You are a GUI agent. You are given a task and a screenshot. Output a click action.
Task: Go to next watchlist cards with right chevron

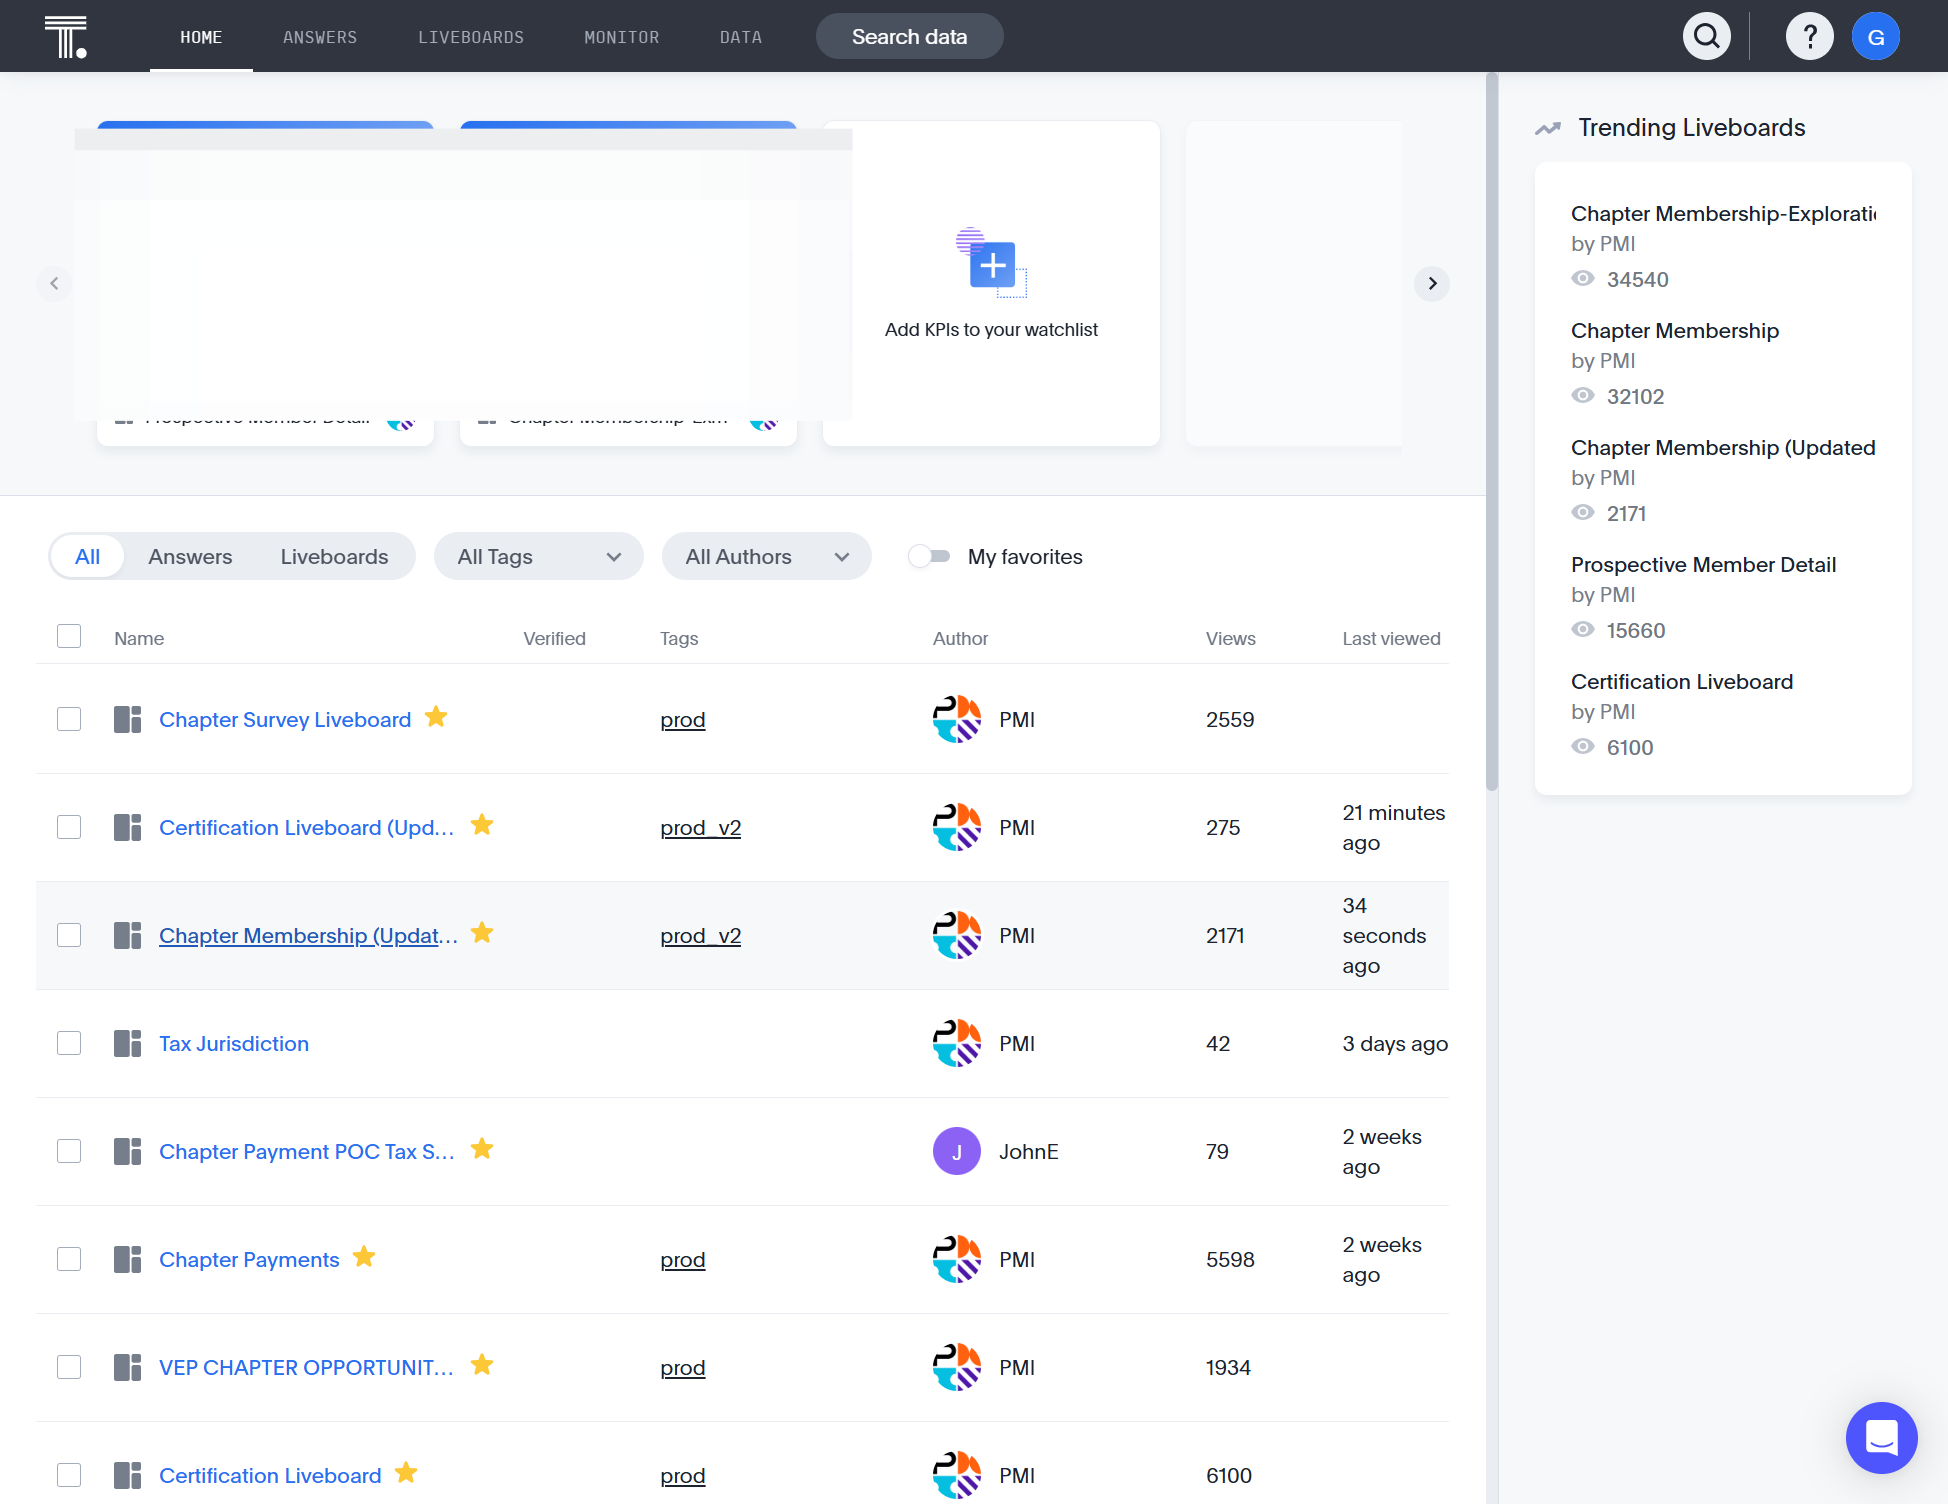click(x=1432, y=283)
